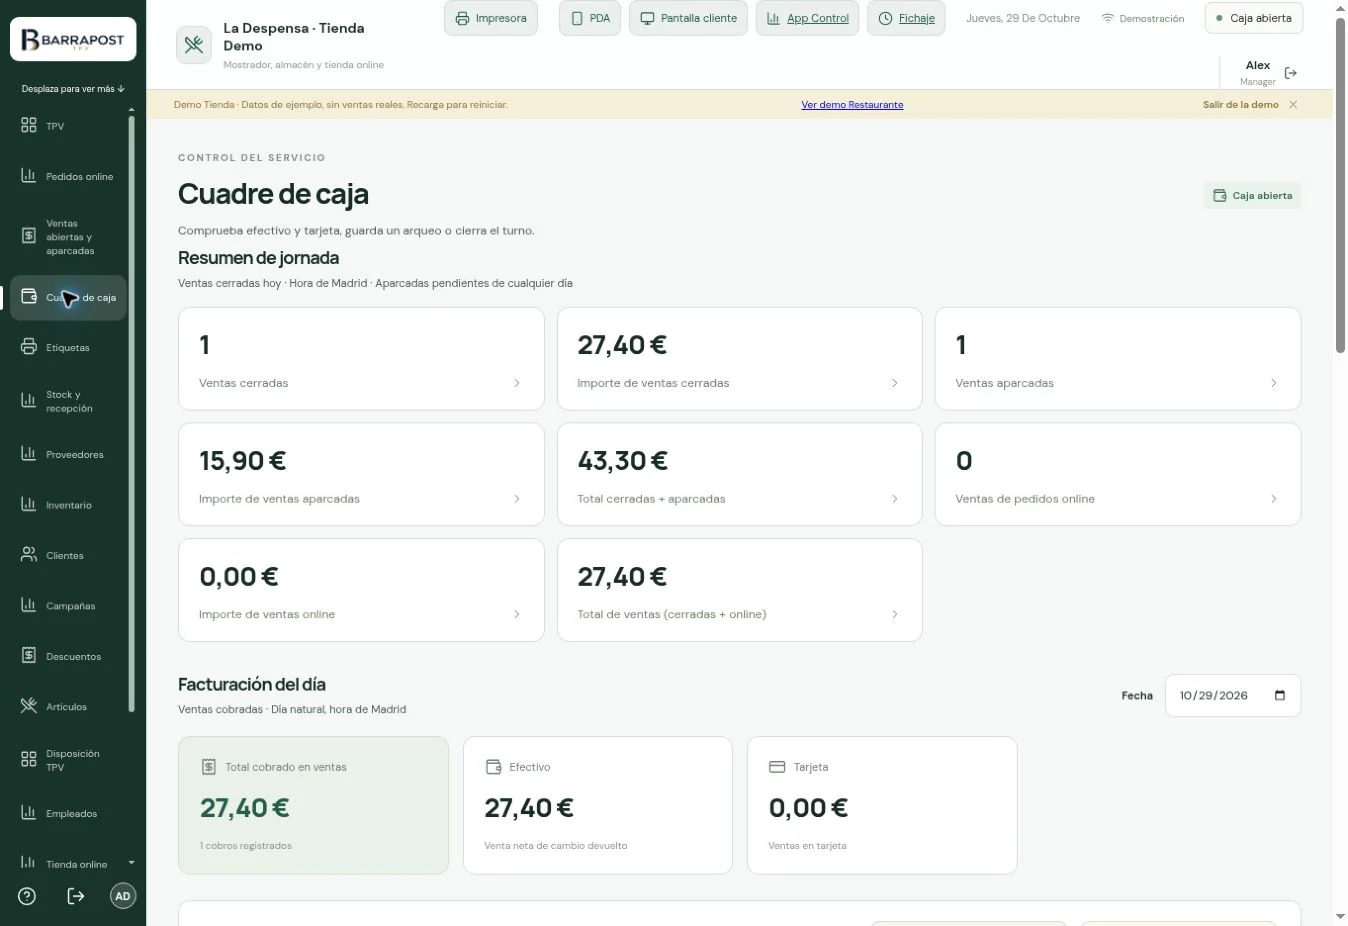
Task: Click the 43,30 € total value
Action: tap(623, 461)
